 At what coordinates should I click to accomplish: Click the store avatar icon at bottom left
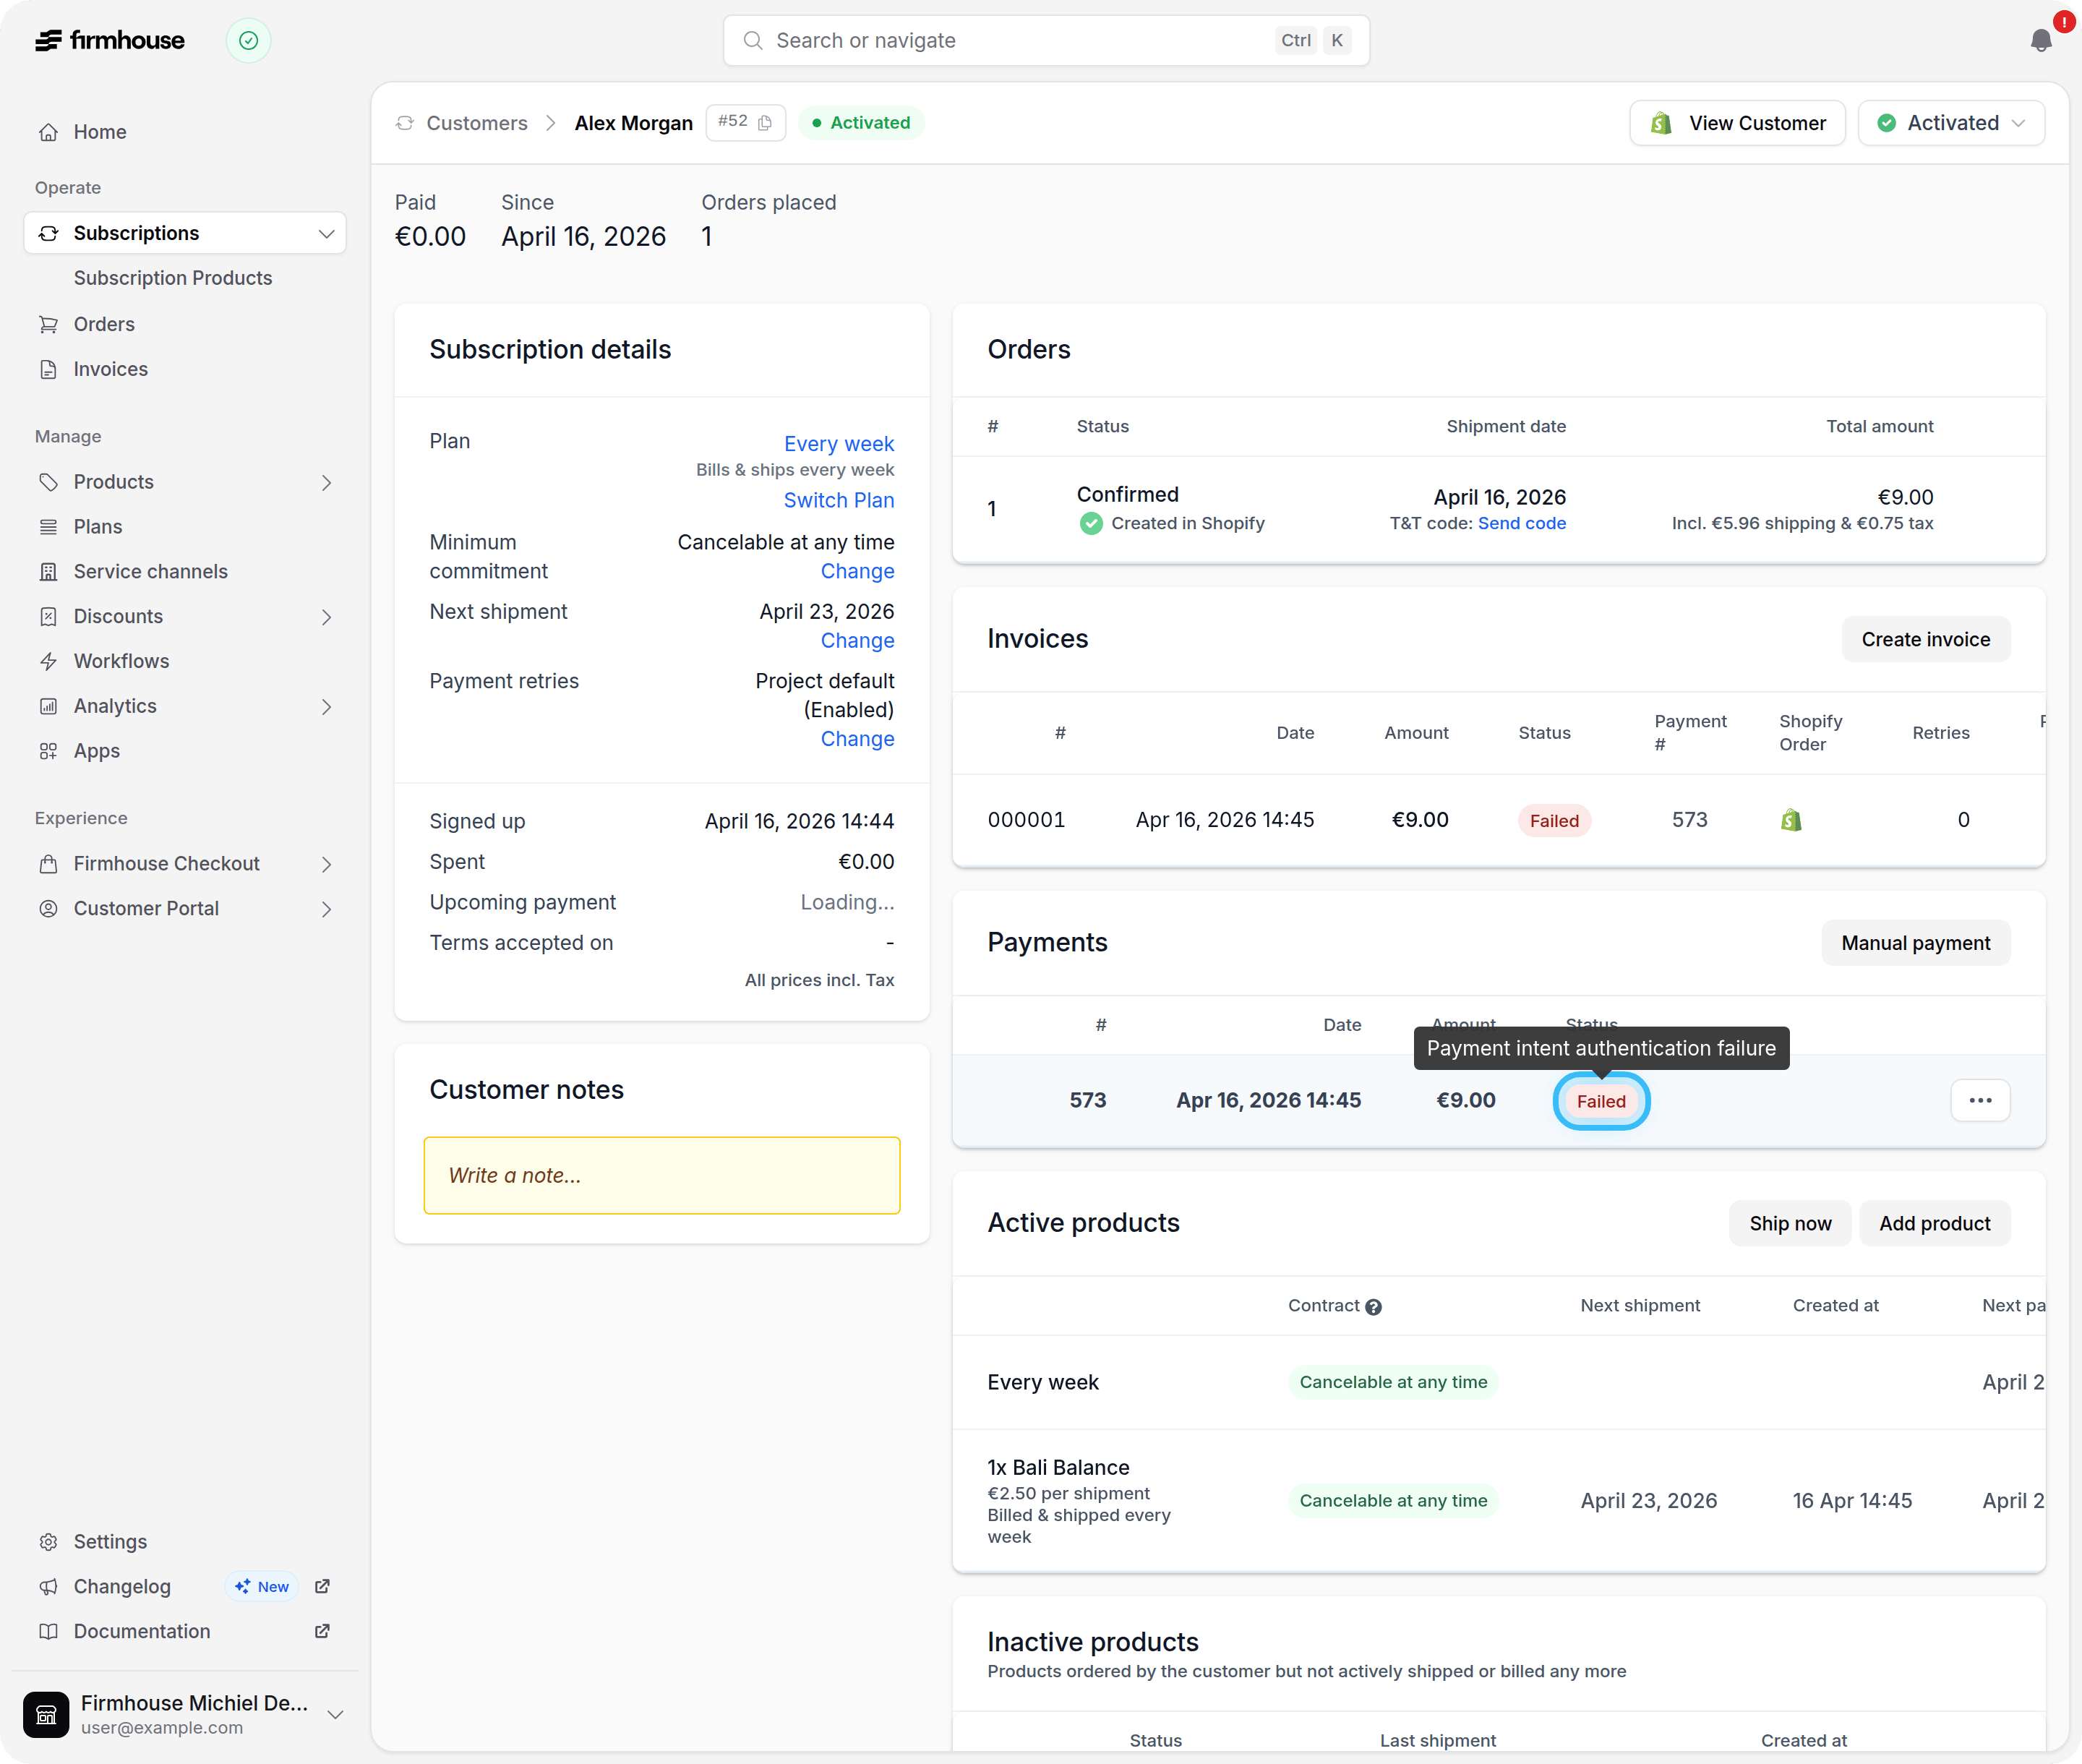(x=46, y=1715)
